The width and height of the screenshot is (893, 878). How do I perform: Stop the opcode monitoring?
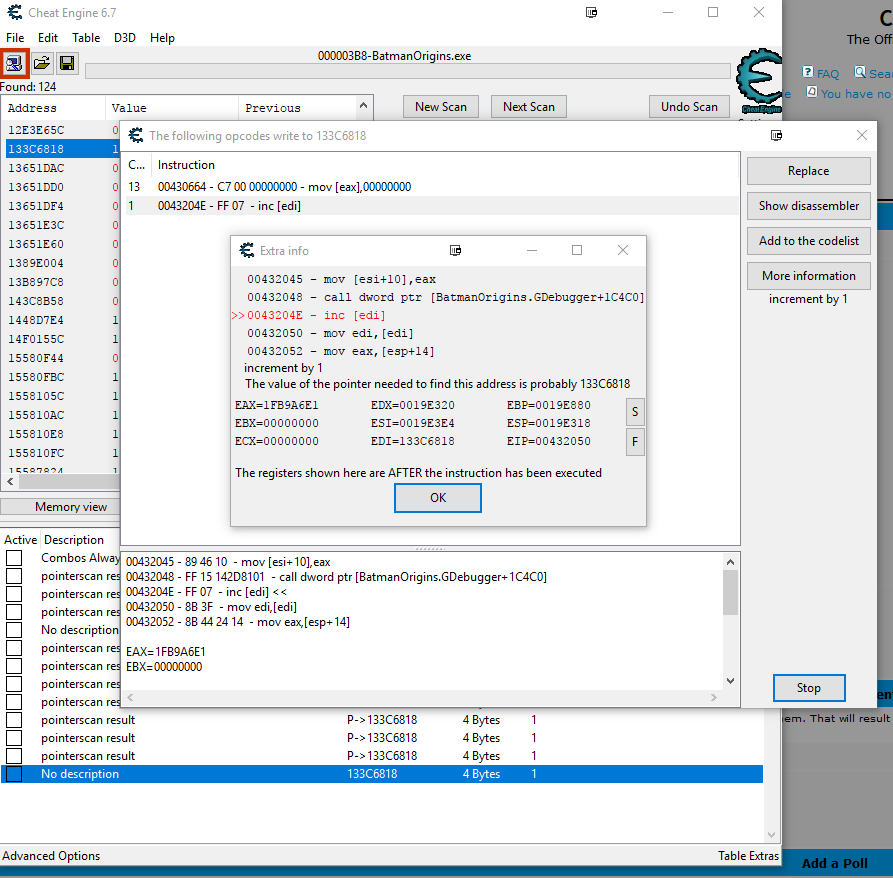(x=809, y=688)
